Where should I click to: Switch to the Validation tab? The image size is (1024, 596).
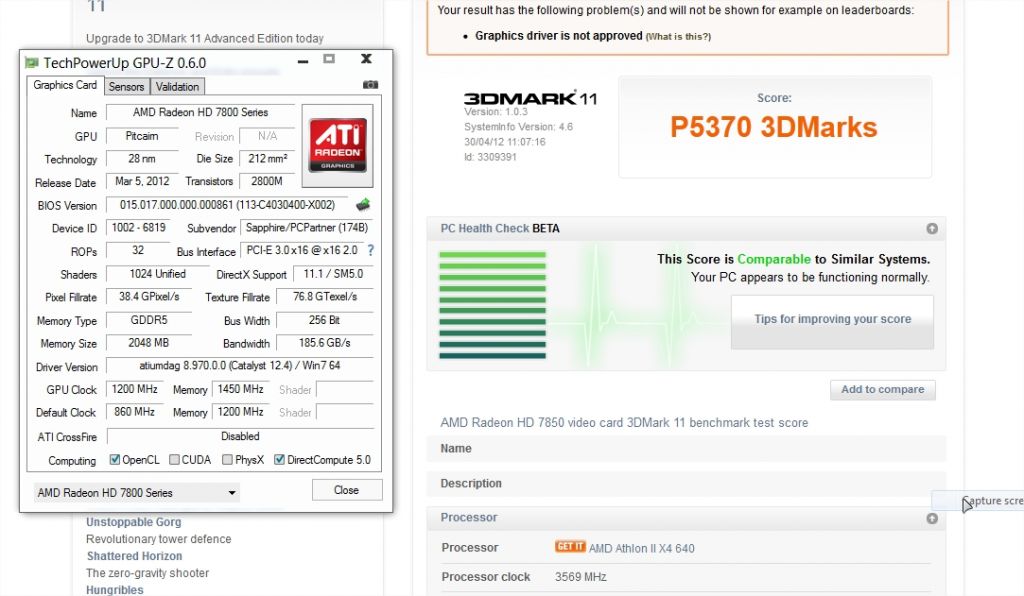(177, 87)
